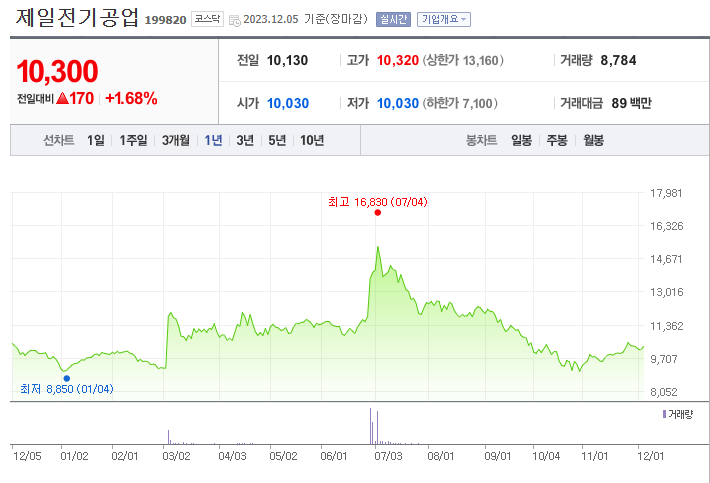This screenshot has height=483, width=710.
Task: Click the 제일전기공업 stock title
Action: [x=77, y=18]
